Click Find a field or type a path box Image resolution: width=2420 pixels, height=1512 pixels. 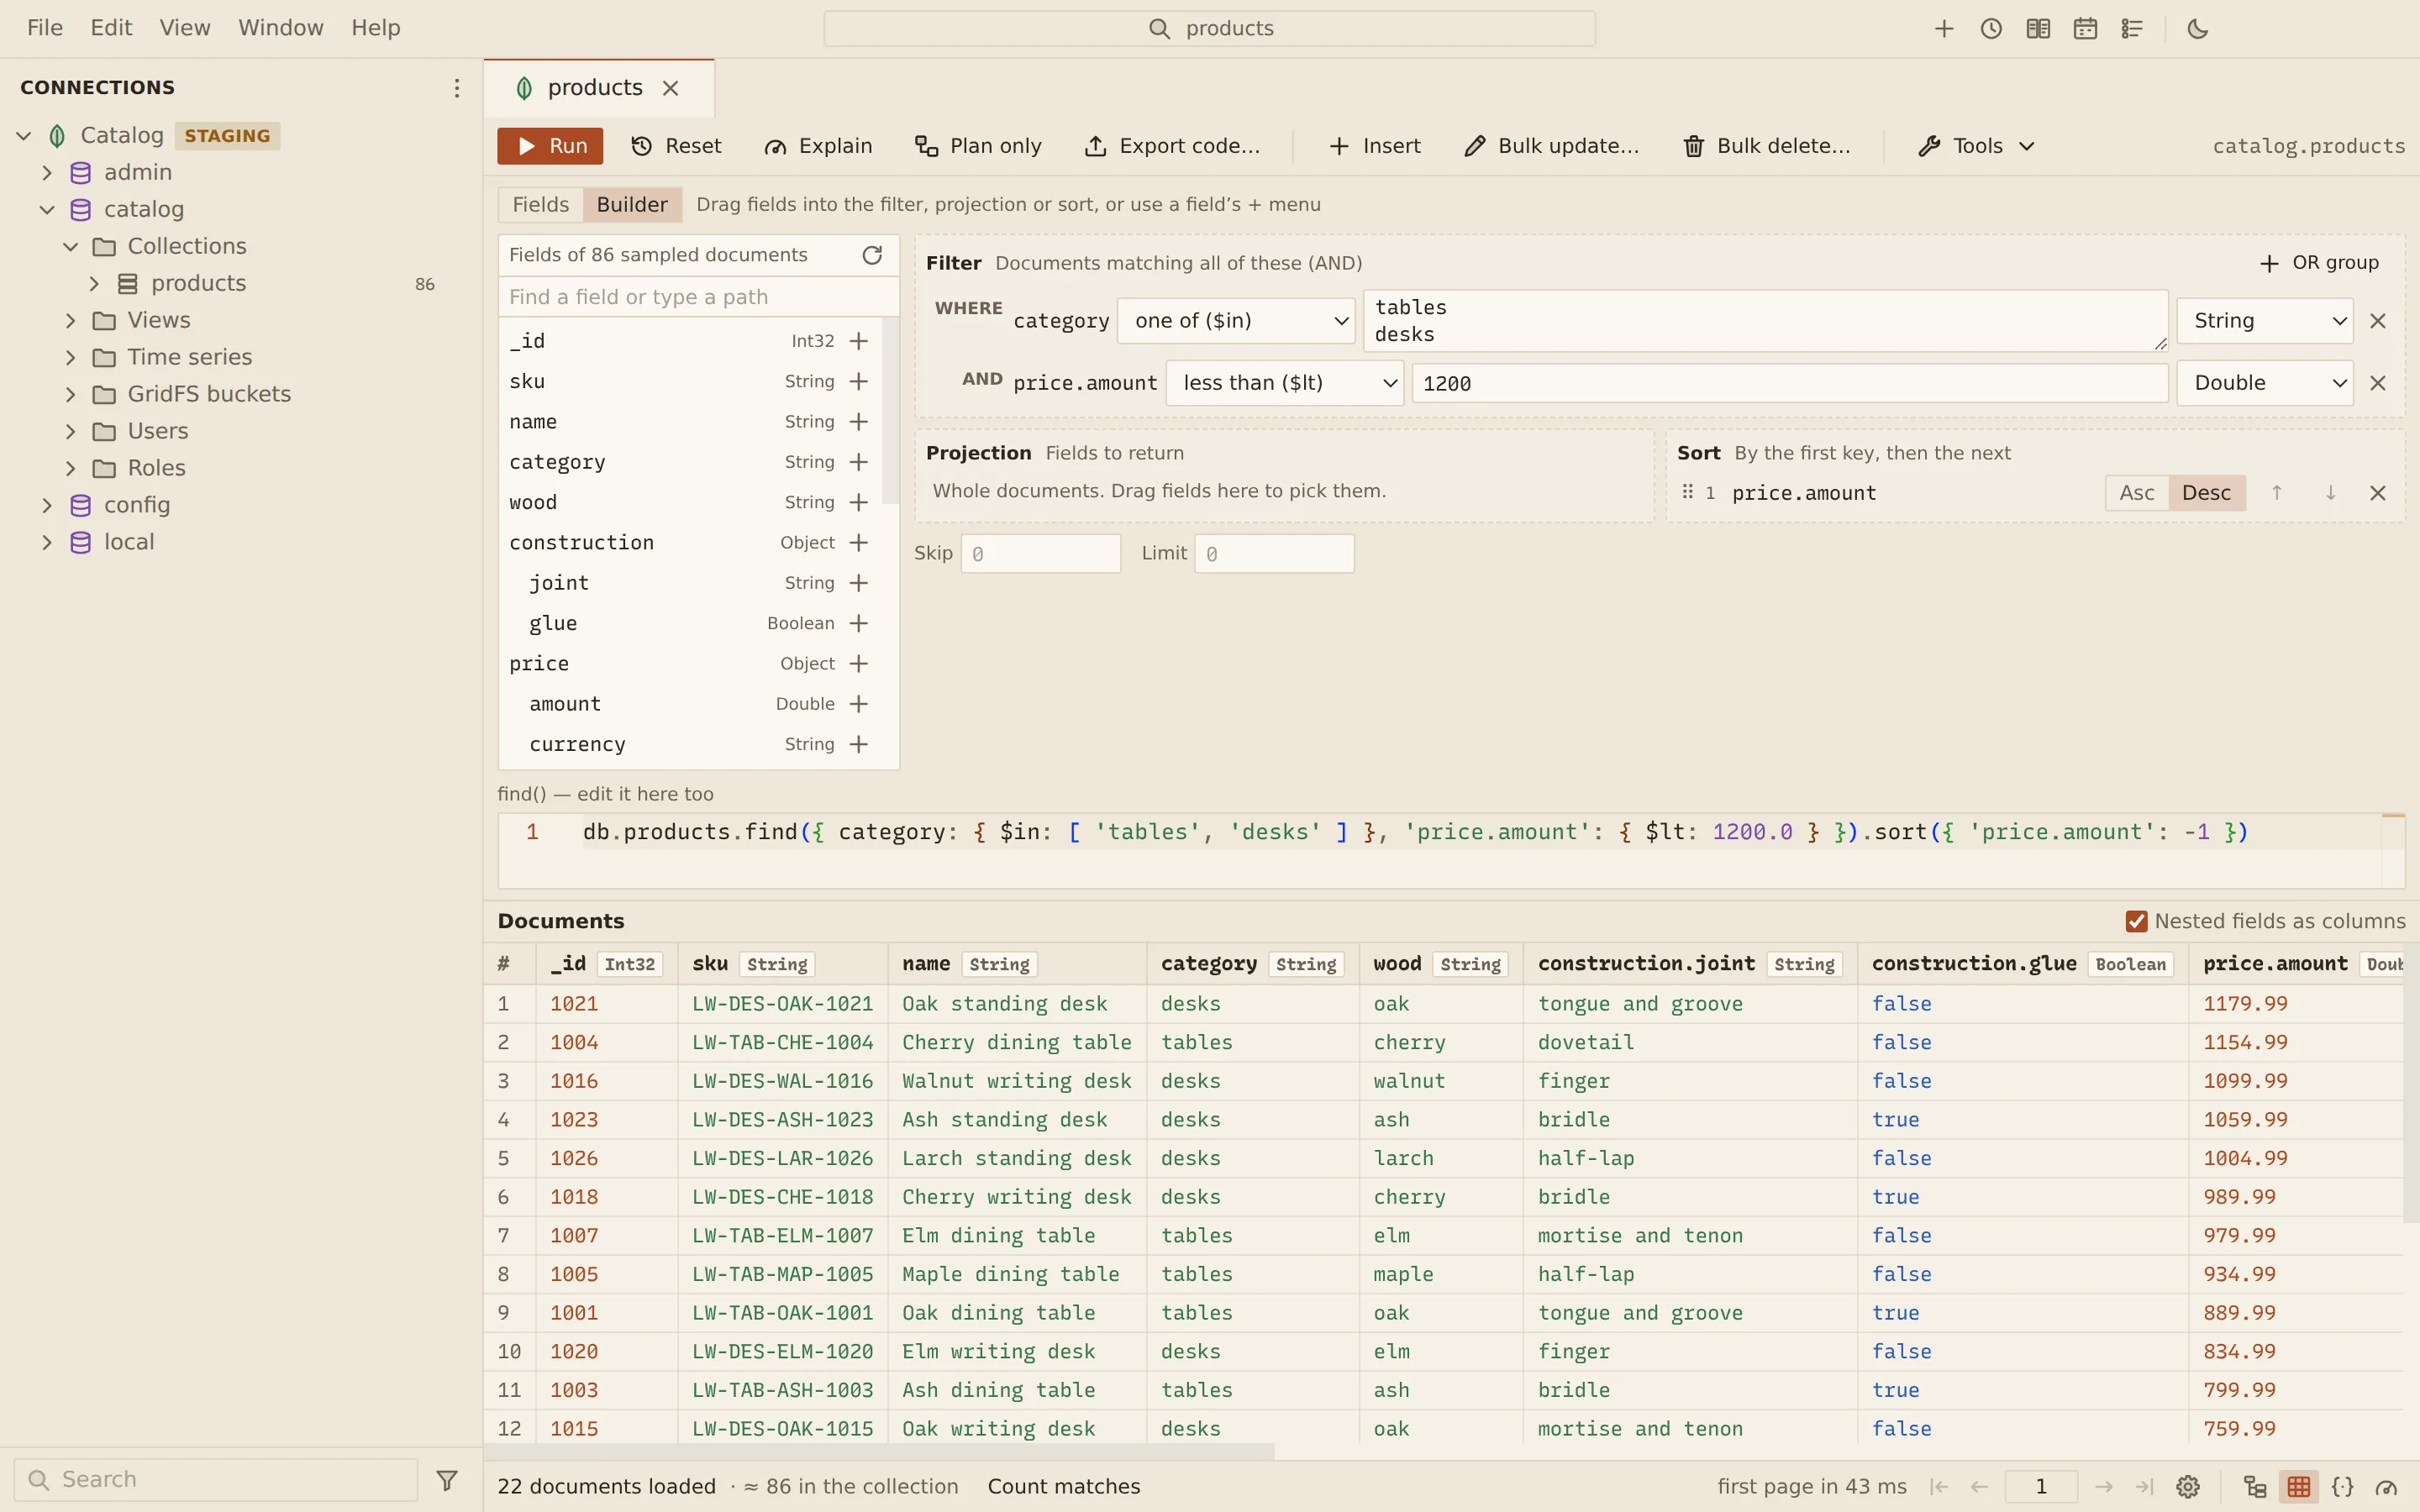coord(698,297)
